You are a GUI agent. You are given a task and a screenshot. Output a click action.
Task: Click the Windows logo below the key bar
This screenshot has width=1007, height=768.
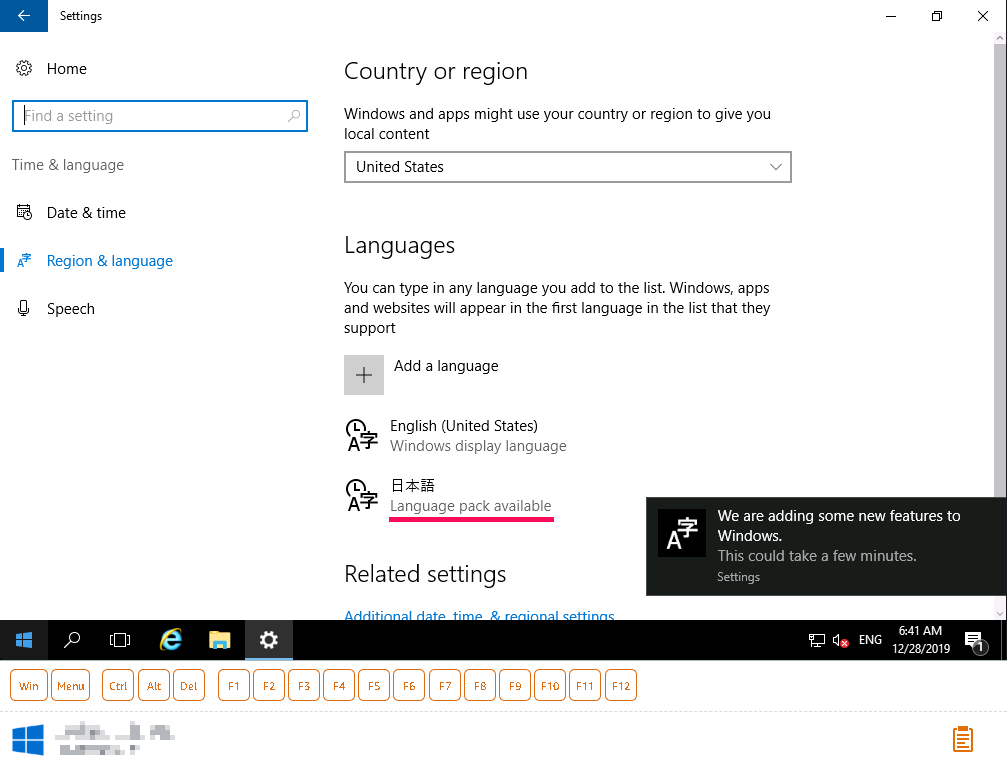coord(28,740)
